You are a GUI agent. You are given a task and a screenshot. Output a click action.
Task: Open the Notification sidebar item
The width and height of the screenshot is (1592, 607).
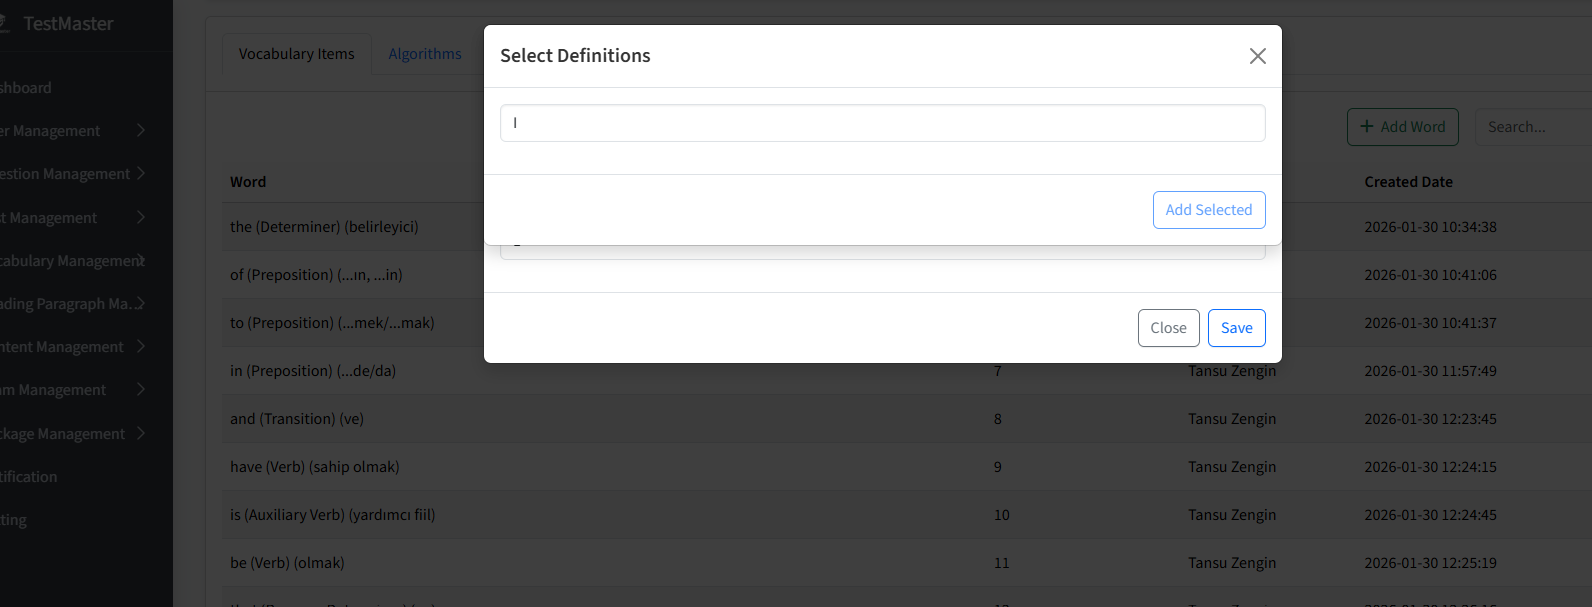click(x=29, y=477)
